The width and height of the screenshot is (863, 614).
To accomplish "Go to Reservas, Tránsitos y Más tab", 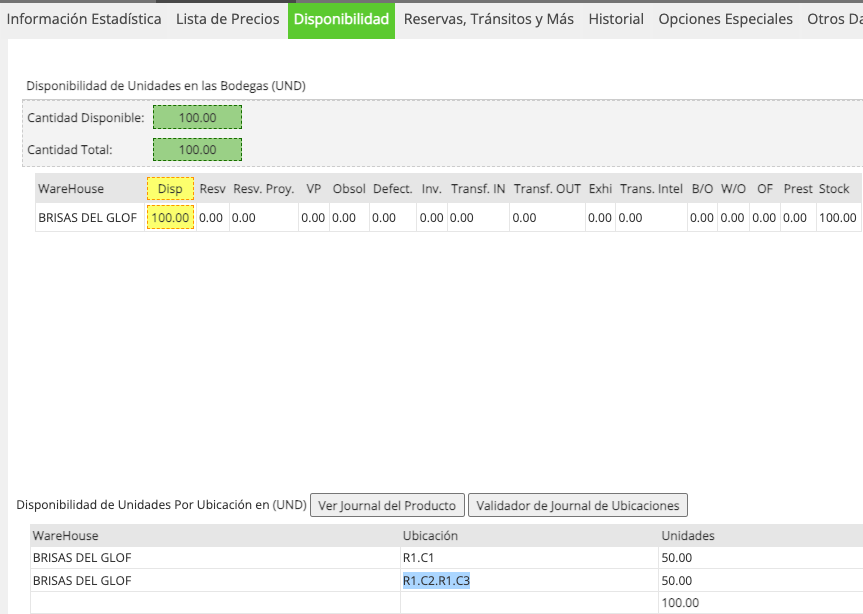I will [489, 19].
